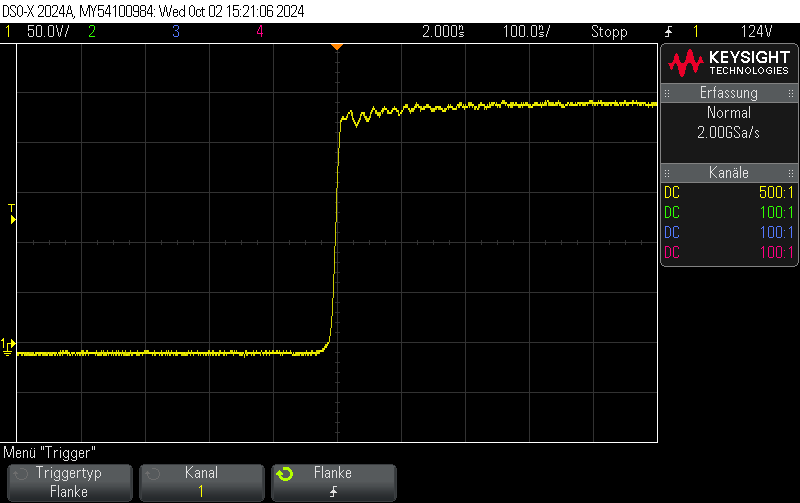The image size is (800, 503).
Task: Select the blue channel 3 label
Action: tap(176, 32)
